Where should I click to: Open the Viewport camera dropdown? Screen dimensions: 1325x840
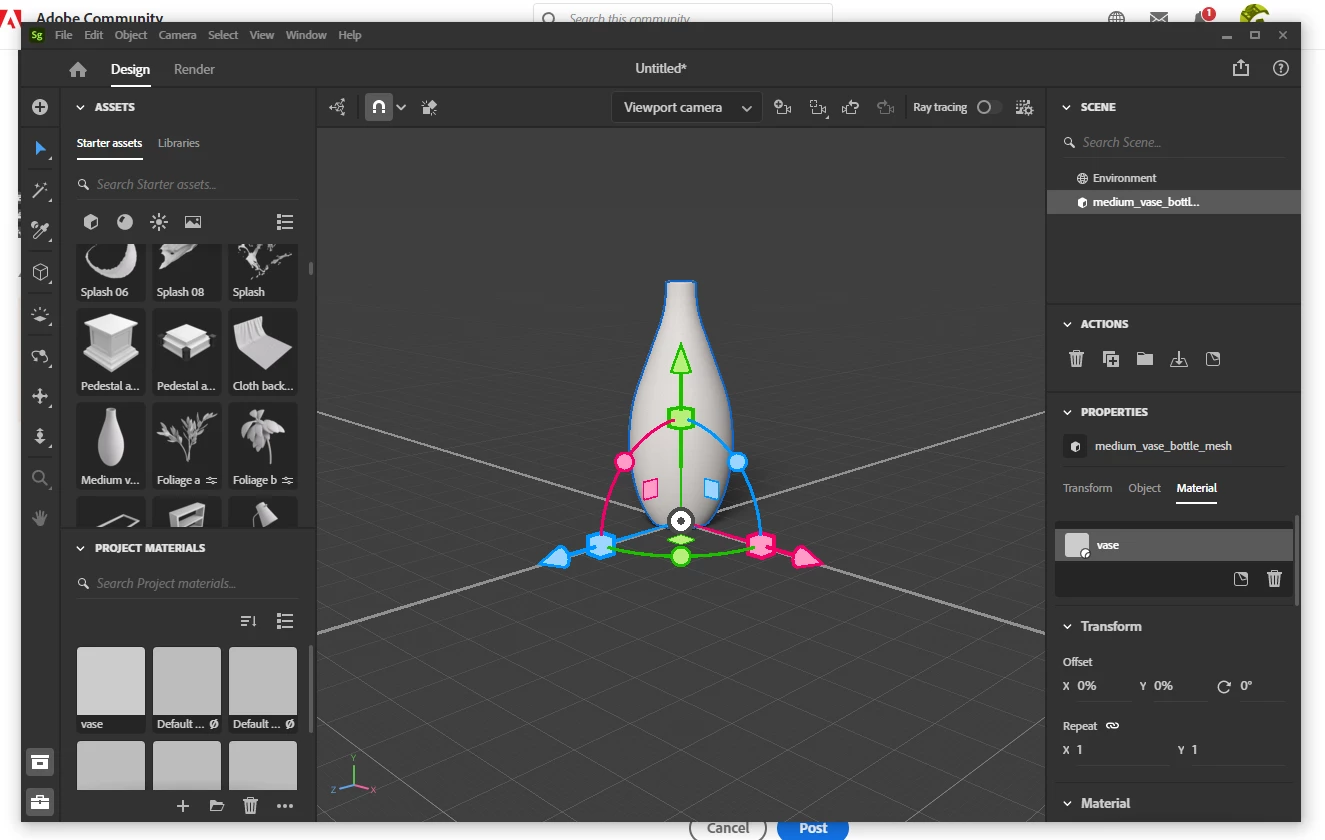click(x=686, y=107)
